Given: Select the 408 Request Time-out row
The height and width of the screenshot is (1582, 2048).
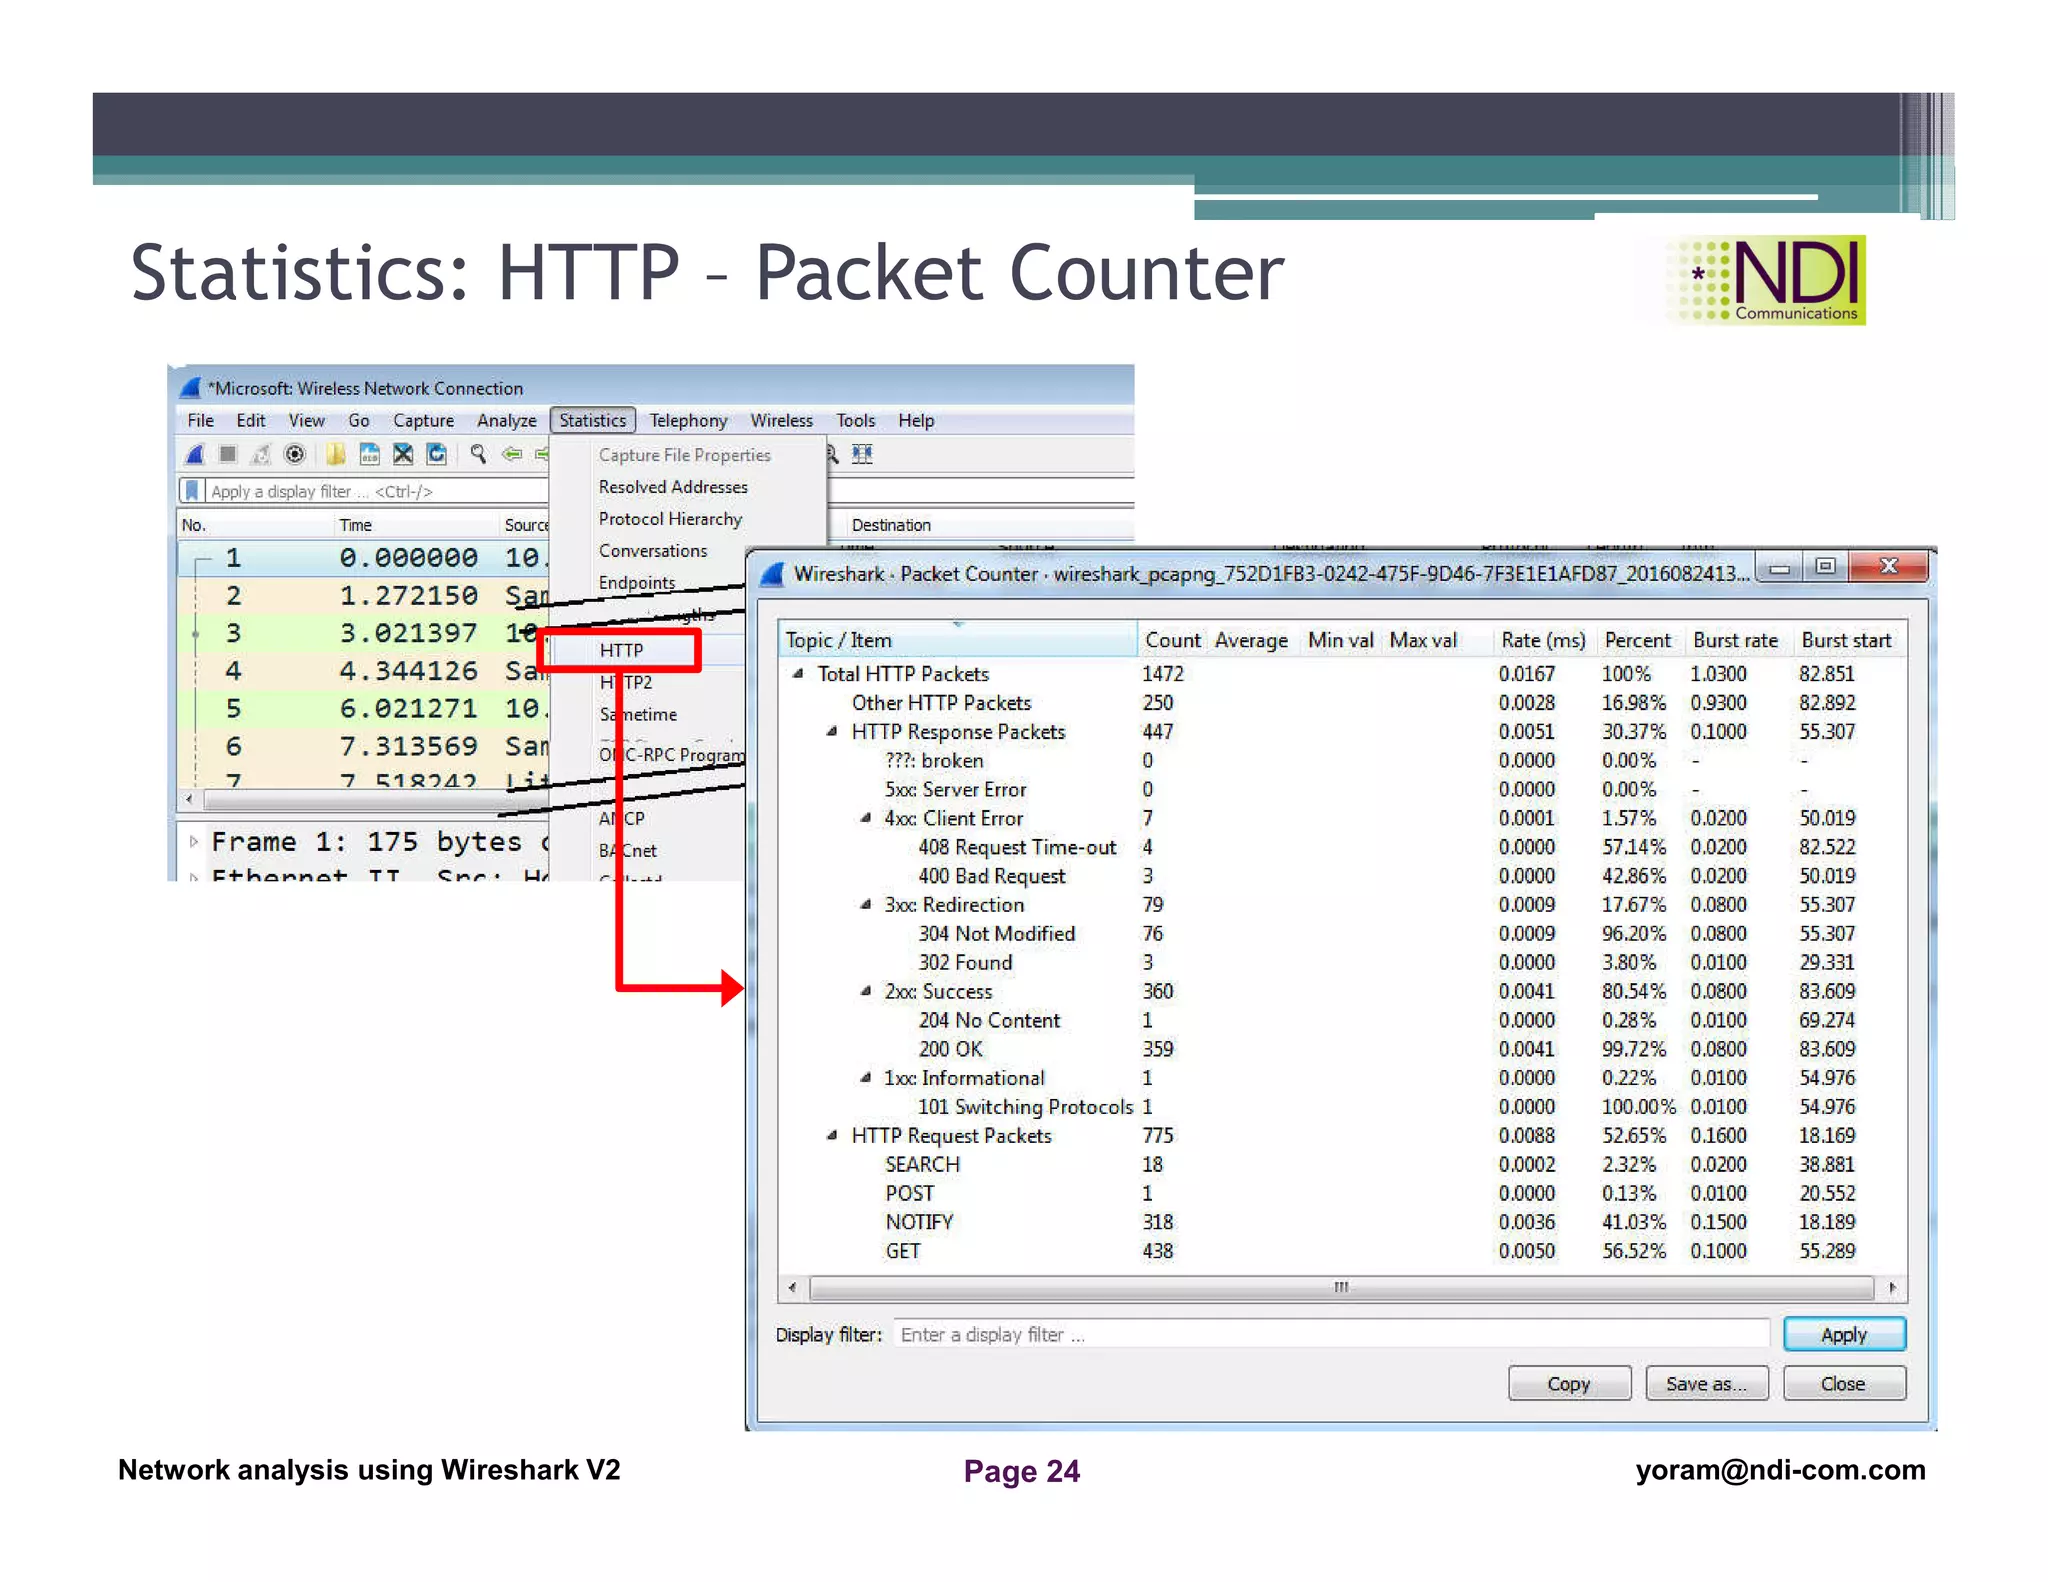Looking at the screenshot, I should point(1340,848).
